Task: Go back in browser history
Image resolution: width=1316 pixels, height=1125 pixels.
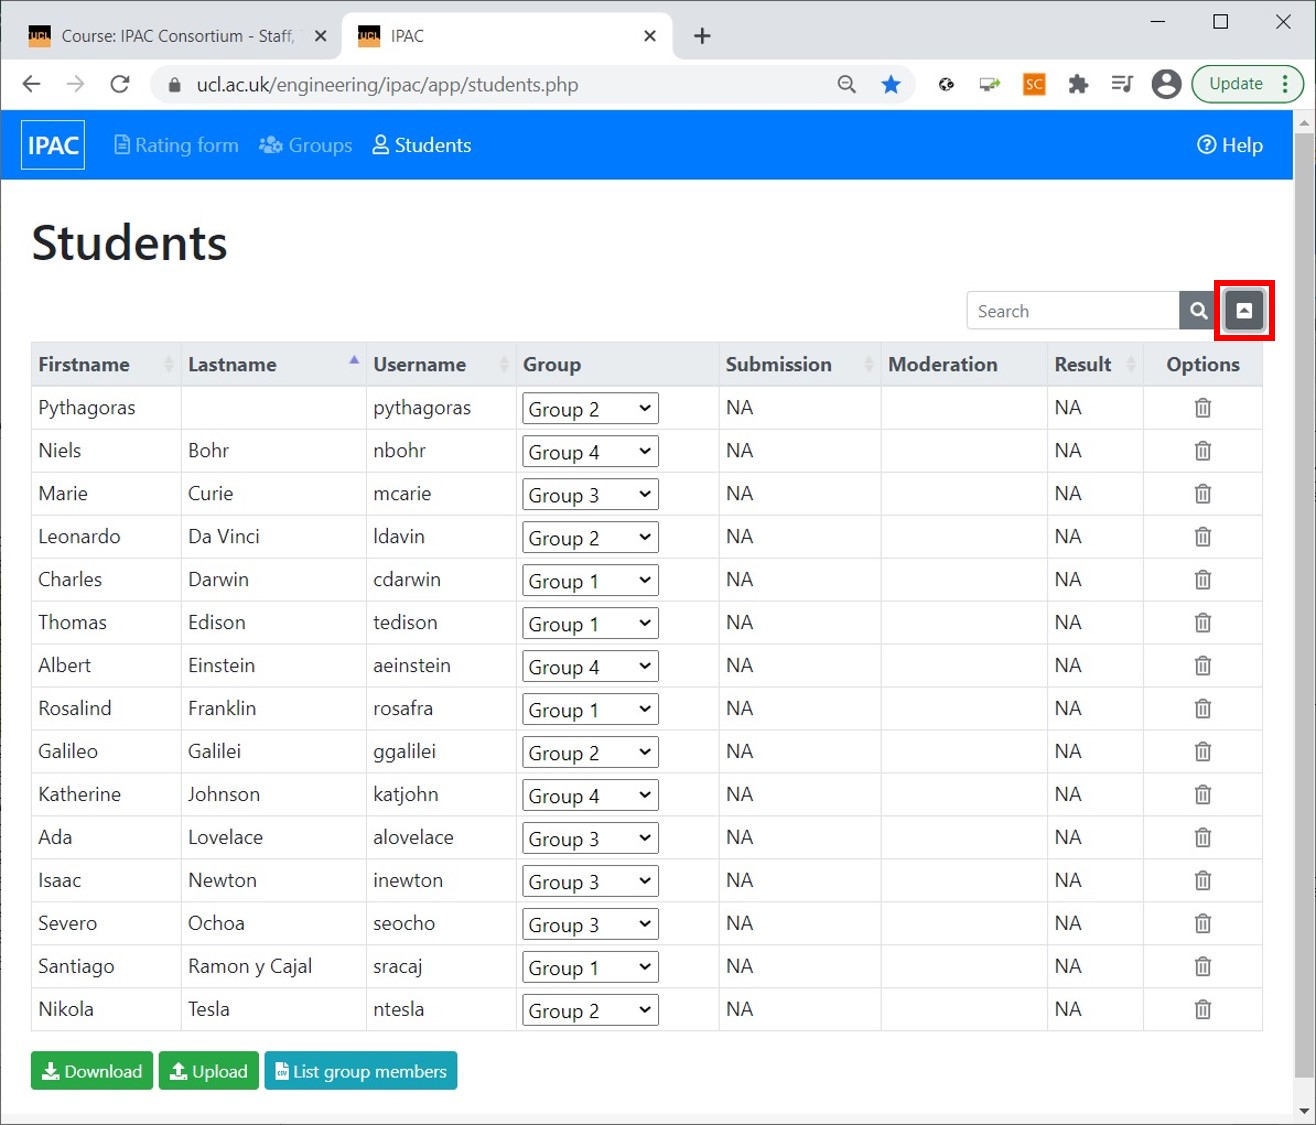Action: 32,85
